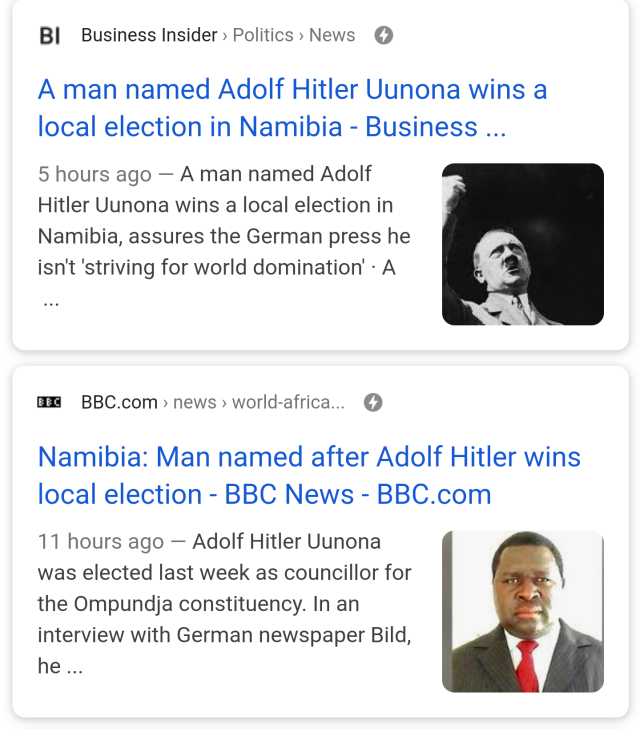The image size is (640, 729).
Task: Click "Bild" in the BBC snippet text
Action: 389,635
